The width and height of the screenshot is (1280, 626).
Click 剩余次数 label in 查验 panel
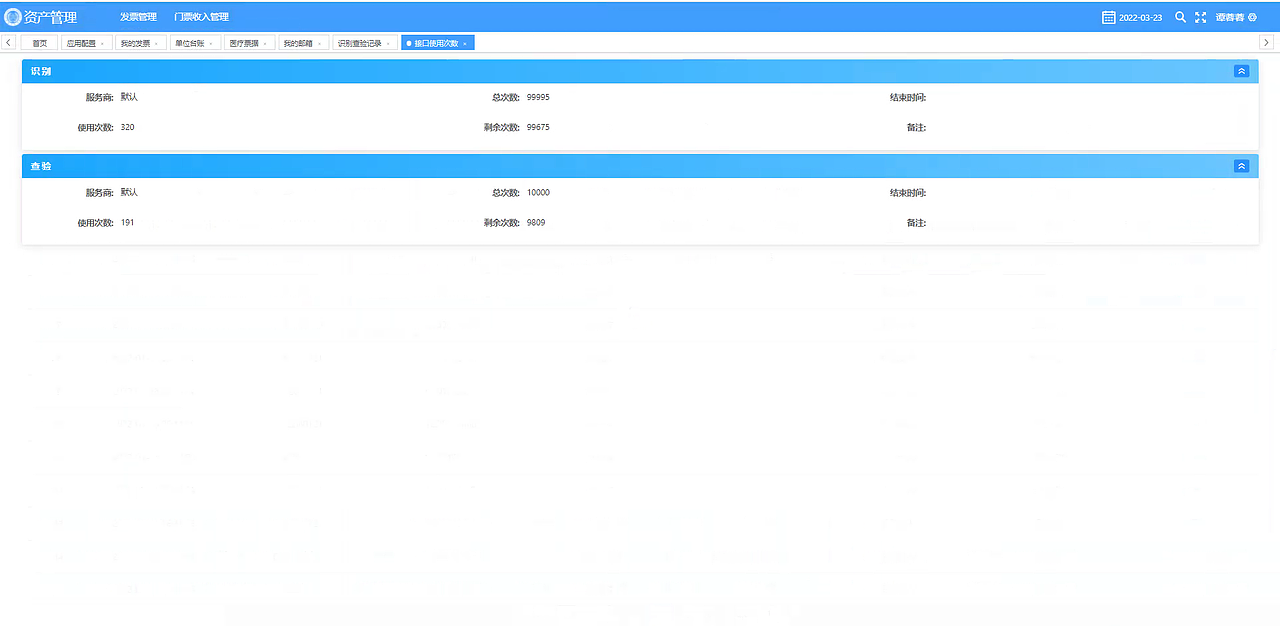click(x=502, y=223)
